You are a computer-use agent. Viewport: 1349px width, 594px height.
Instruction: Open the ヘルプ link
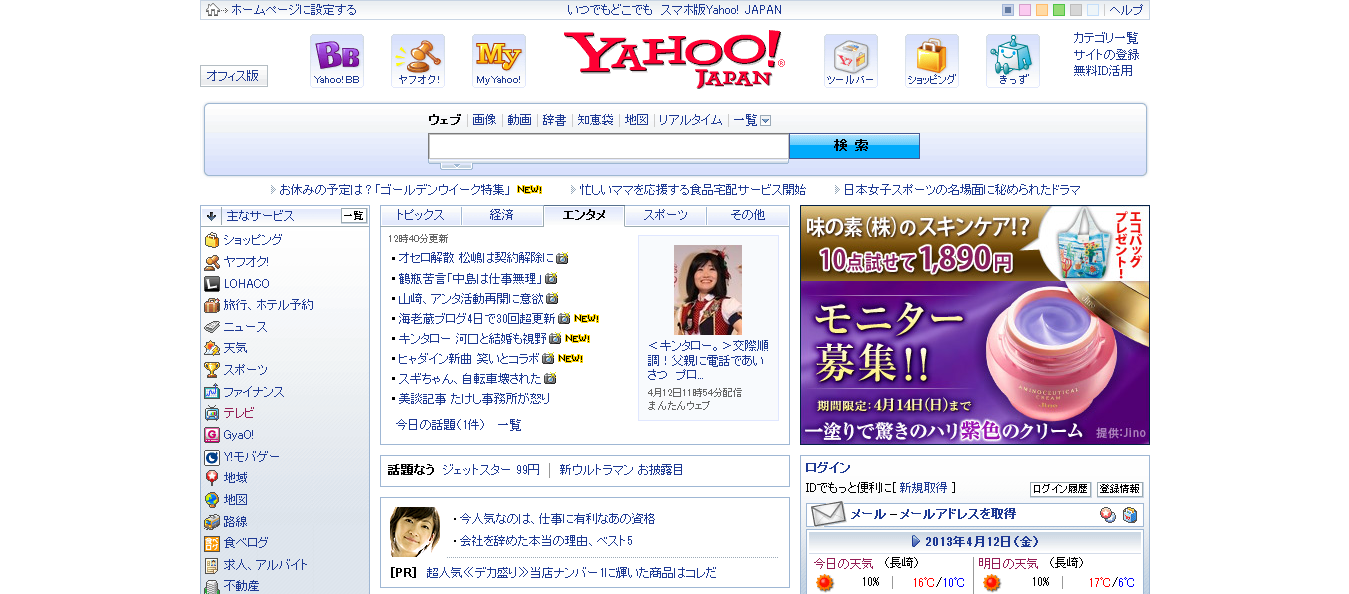[1126, 10]
